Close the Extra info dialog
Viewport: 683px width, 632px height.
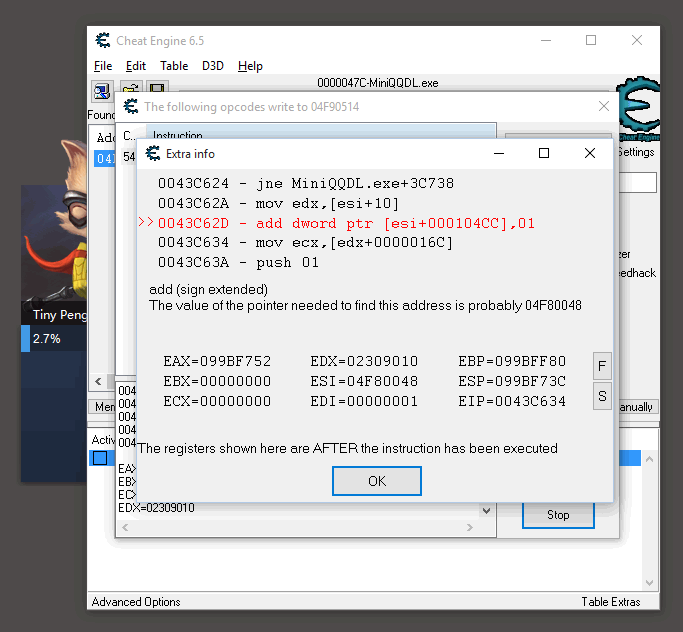(x=590, y=153)
